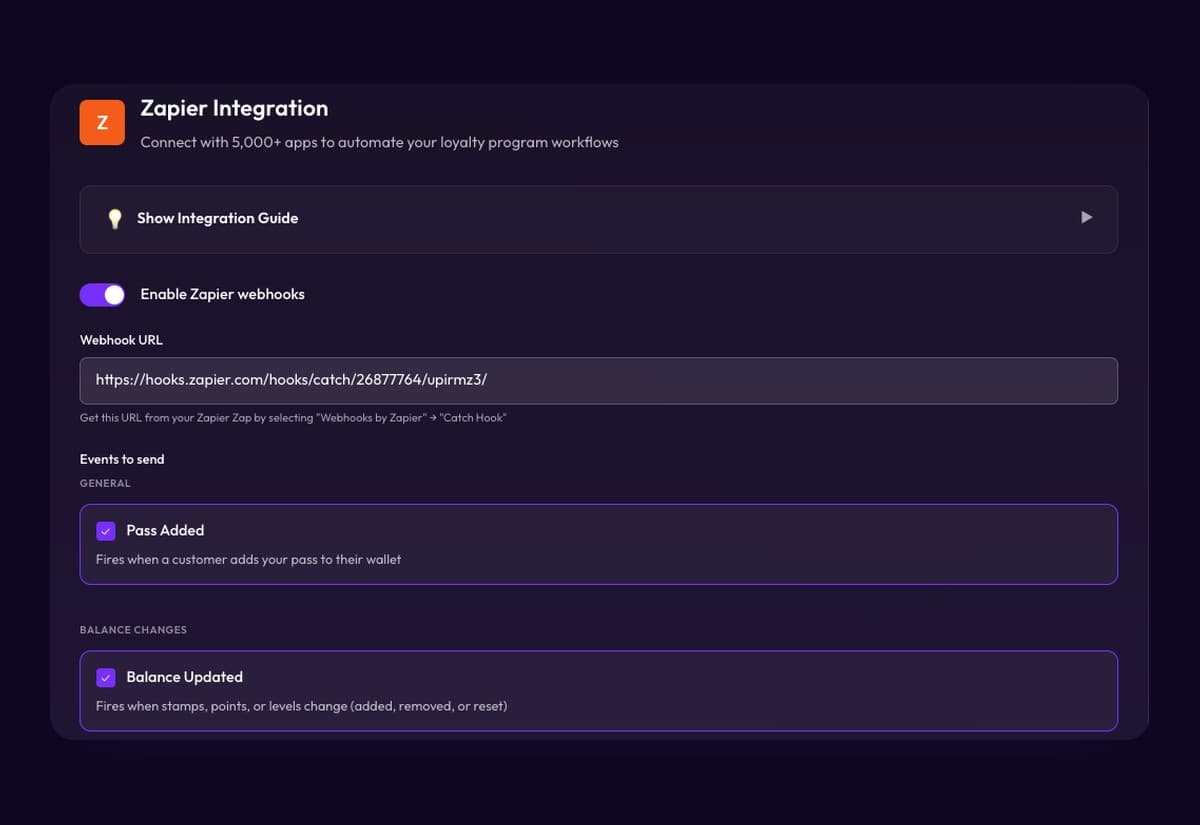
Task: Open the Show Integration Guide section
Action: tap(599, 219)
